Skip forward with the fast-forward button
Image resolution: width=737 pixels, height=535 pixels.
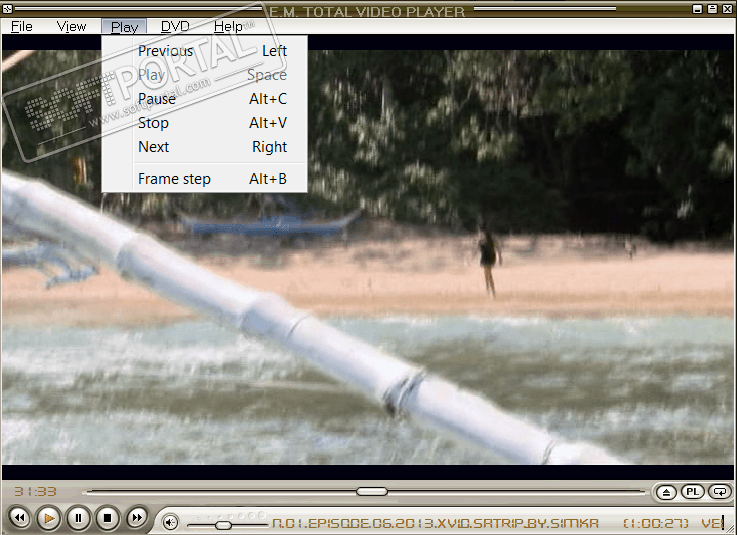click(x=136, y=518)
